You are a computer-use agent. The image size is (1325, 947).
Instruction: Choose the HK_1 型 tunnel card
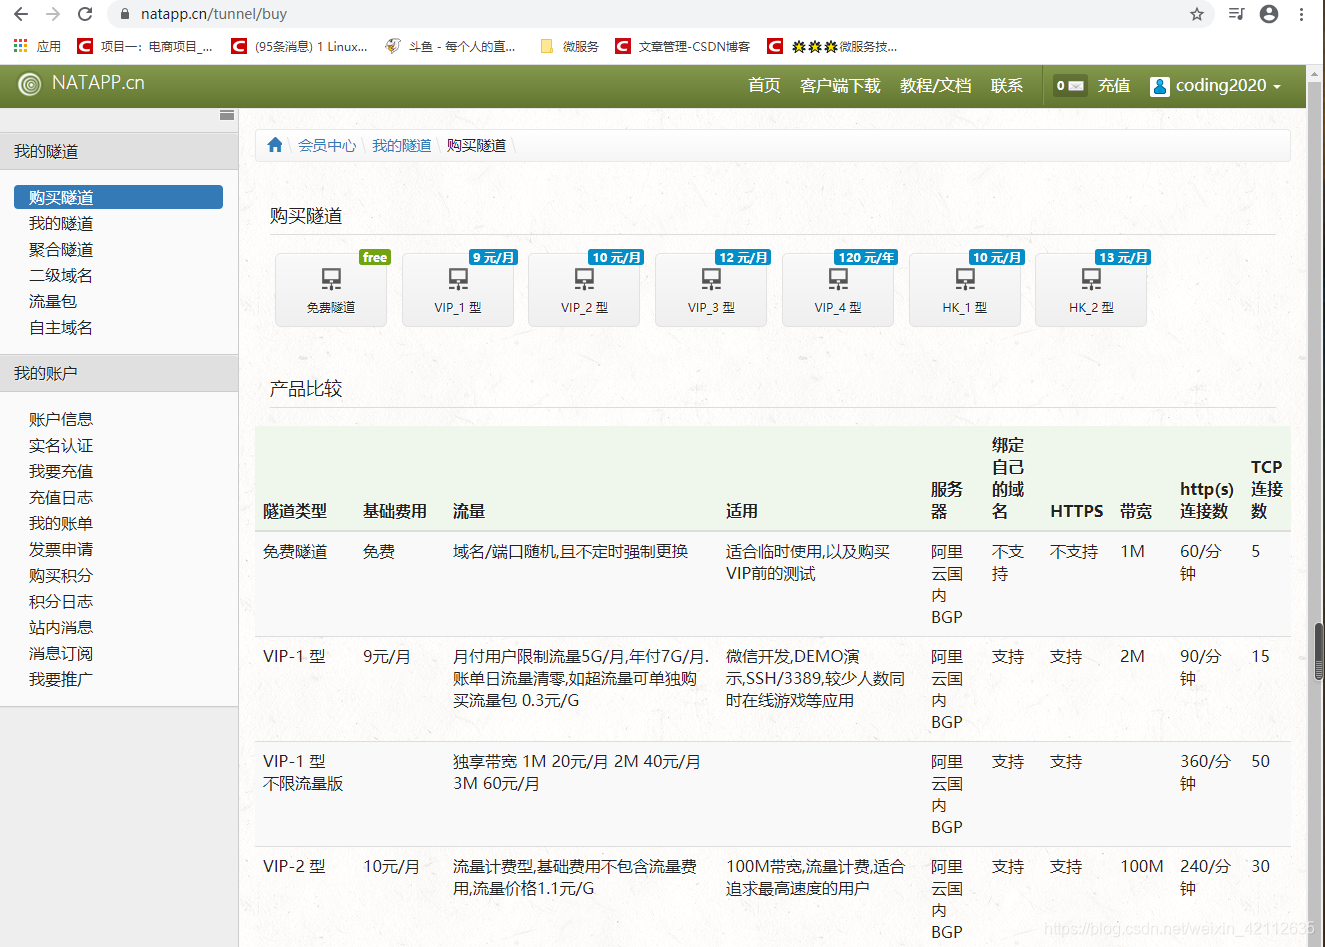[x=965, y=289]
